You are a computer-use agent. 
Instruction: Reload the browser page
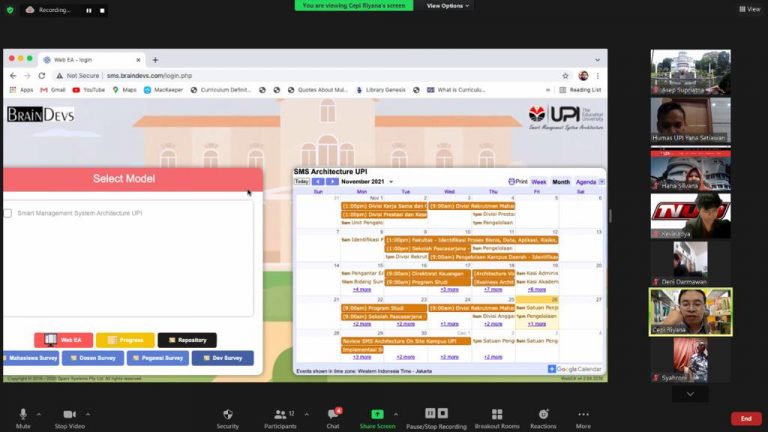42,75
